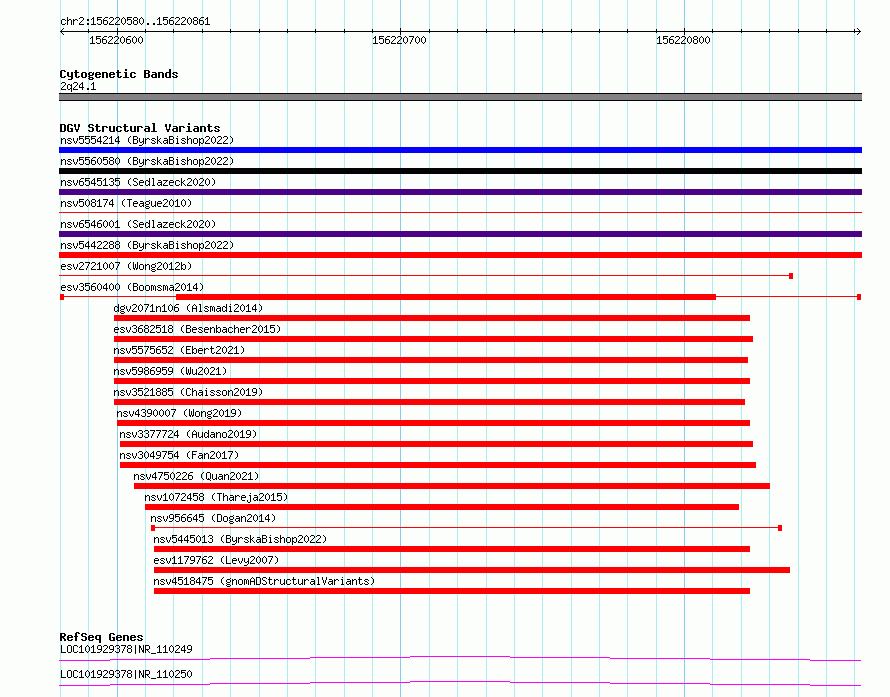
Task: Open nsv6545135 (Sedlazeck2020) variant label
Action: (x=138, y=182)
